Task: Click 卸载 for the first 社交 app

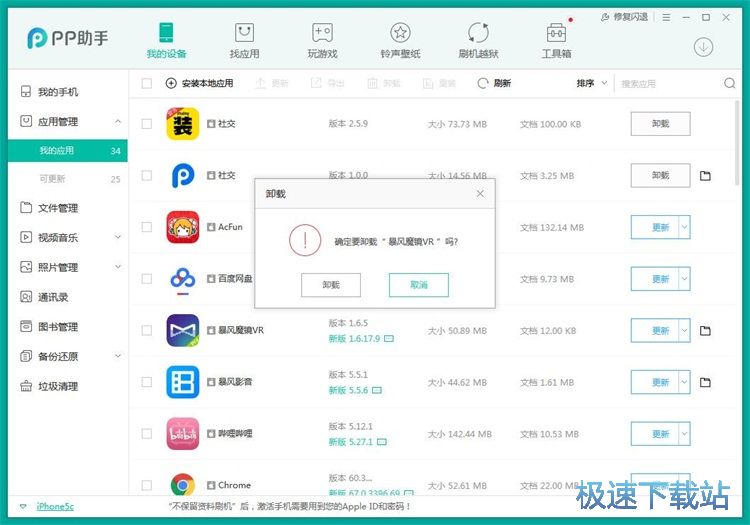Action: coord(661,124)
